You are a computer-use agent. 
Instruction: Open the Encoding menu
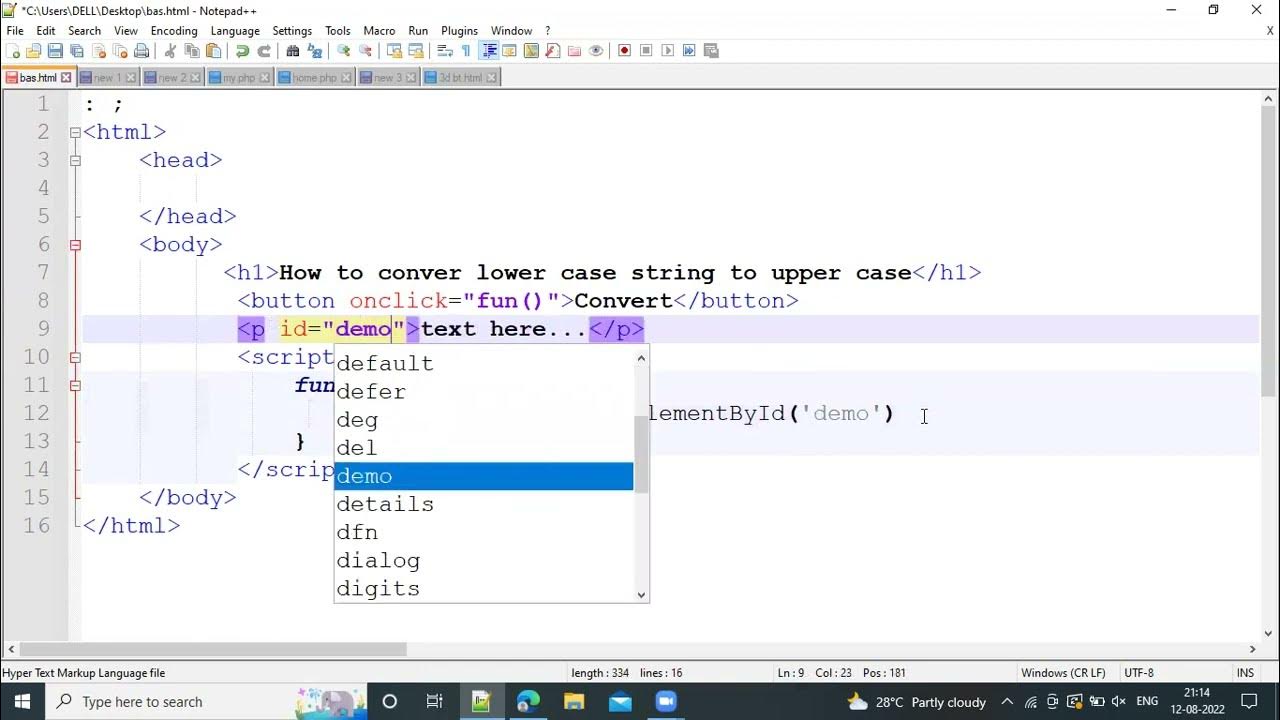pyautogui.click(x=174, y=31)
